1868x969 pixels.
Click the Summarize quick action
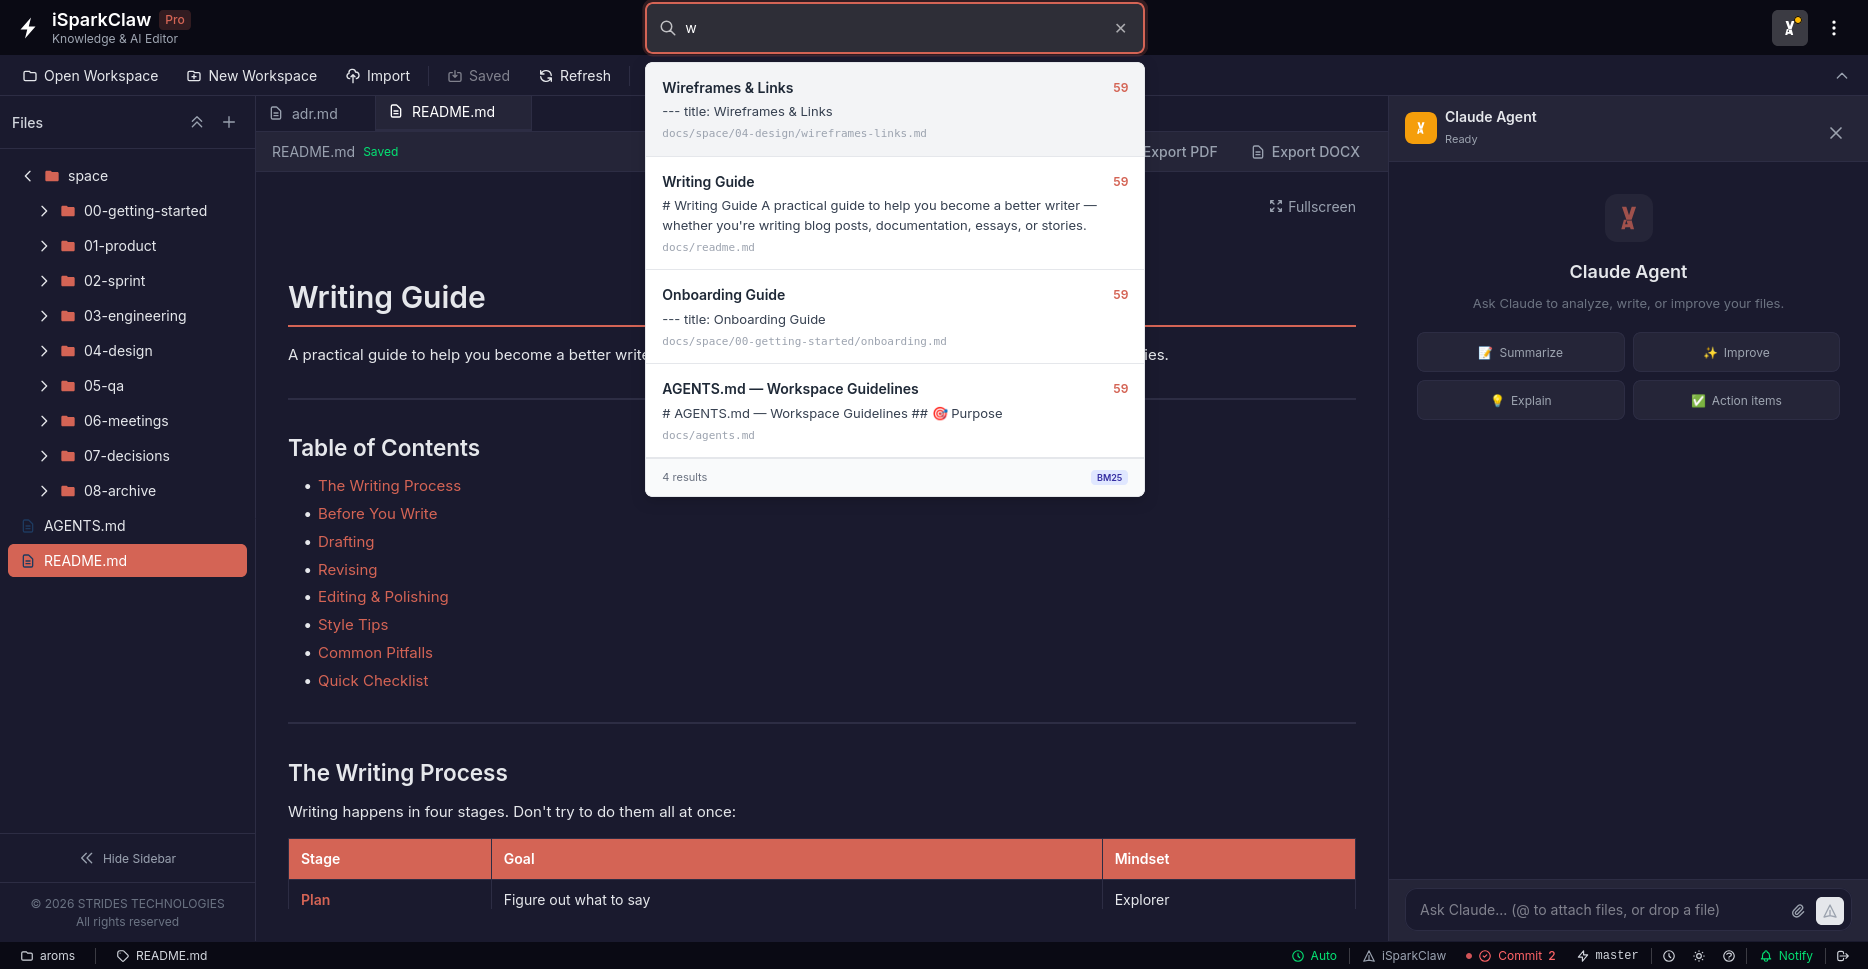(x=1520, y=352)
